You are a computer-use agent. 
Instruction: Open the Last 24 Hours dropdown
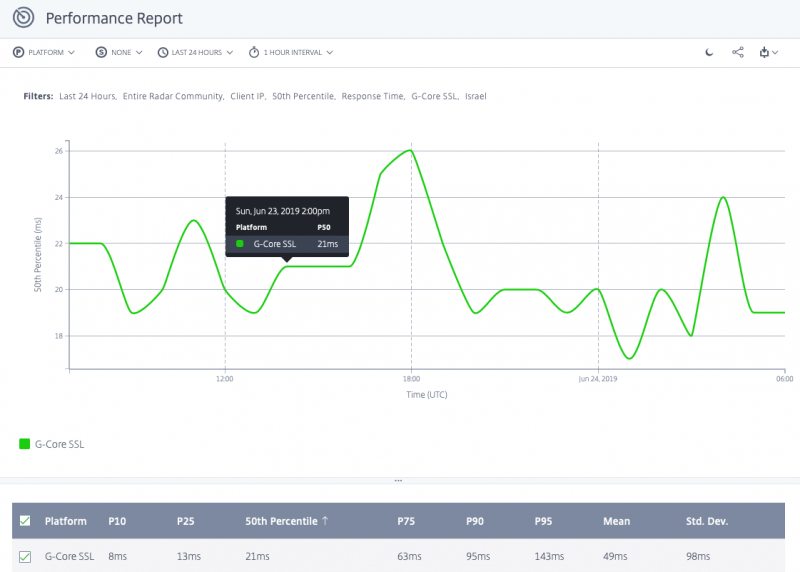click(x=202, y=52)
